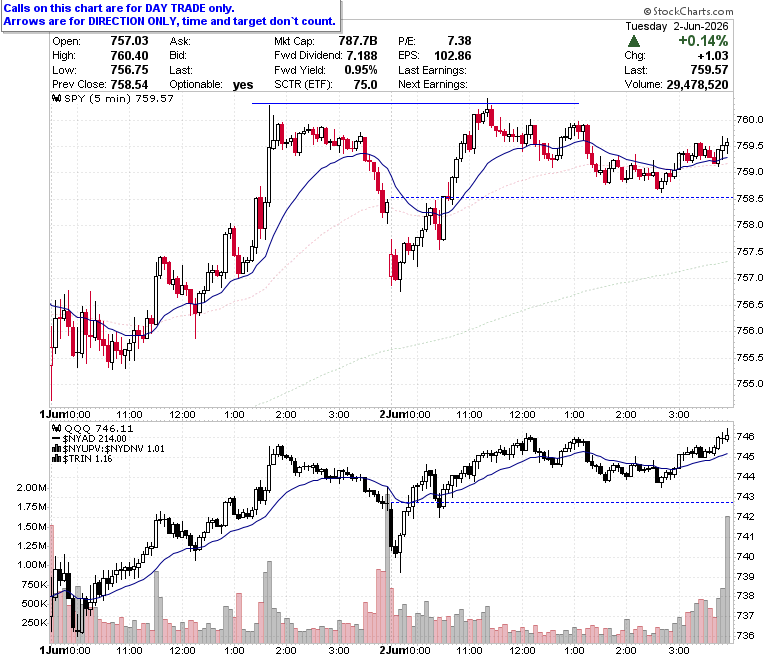Select the QQQ 746.11 legend label
This screenshot has height=659, width=780.
point(99,429)
